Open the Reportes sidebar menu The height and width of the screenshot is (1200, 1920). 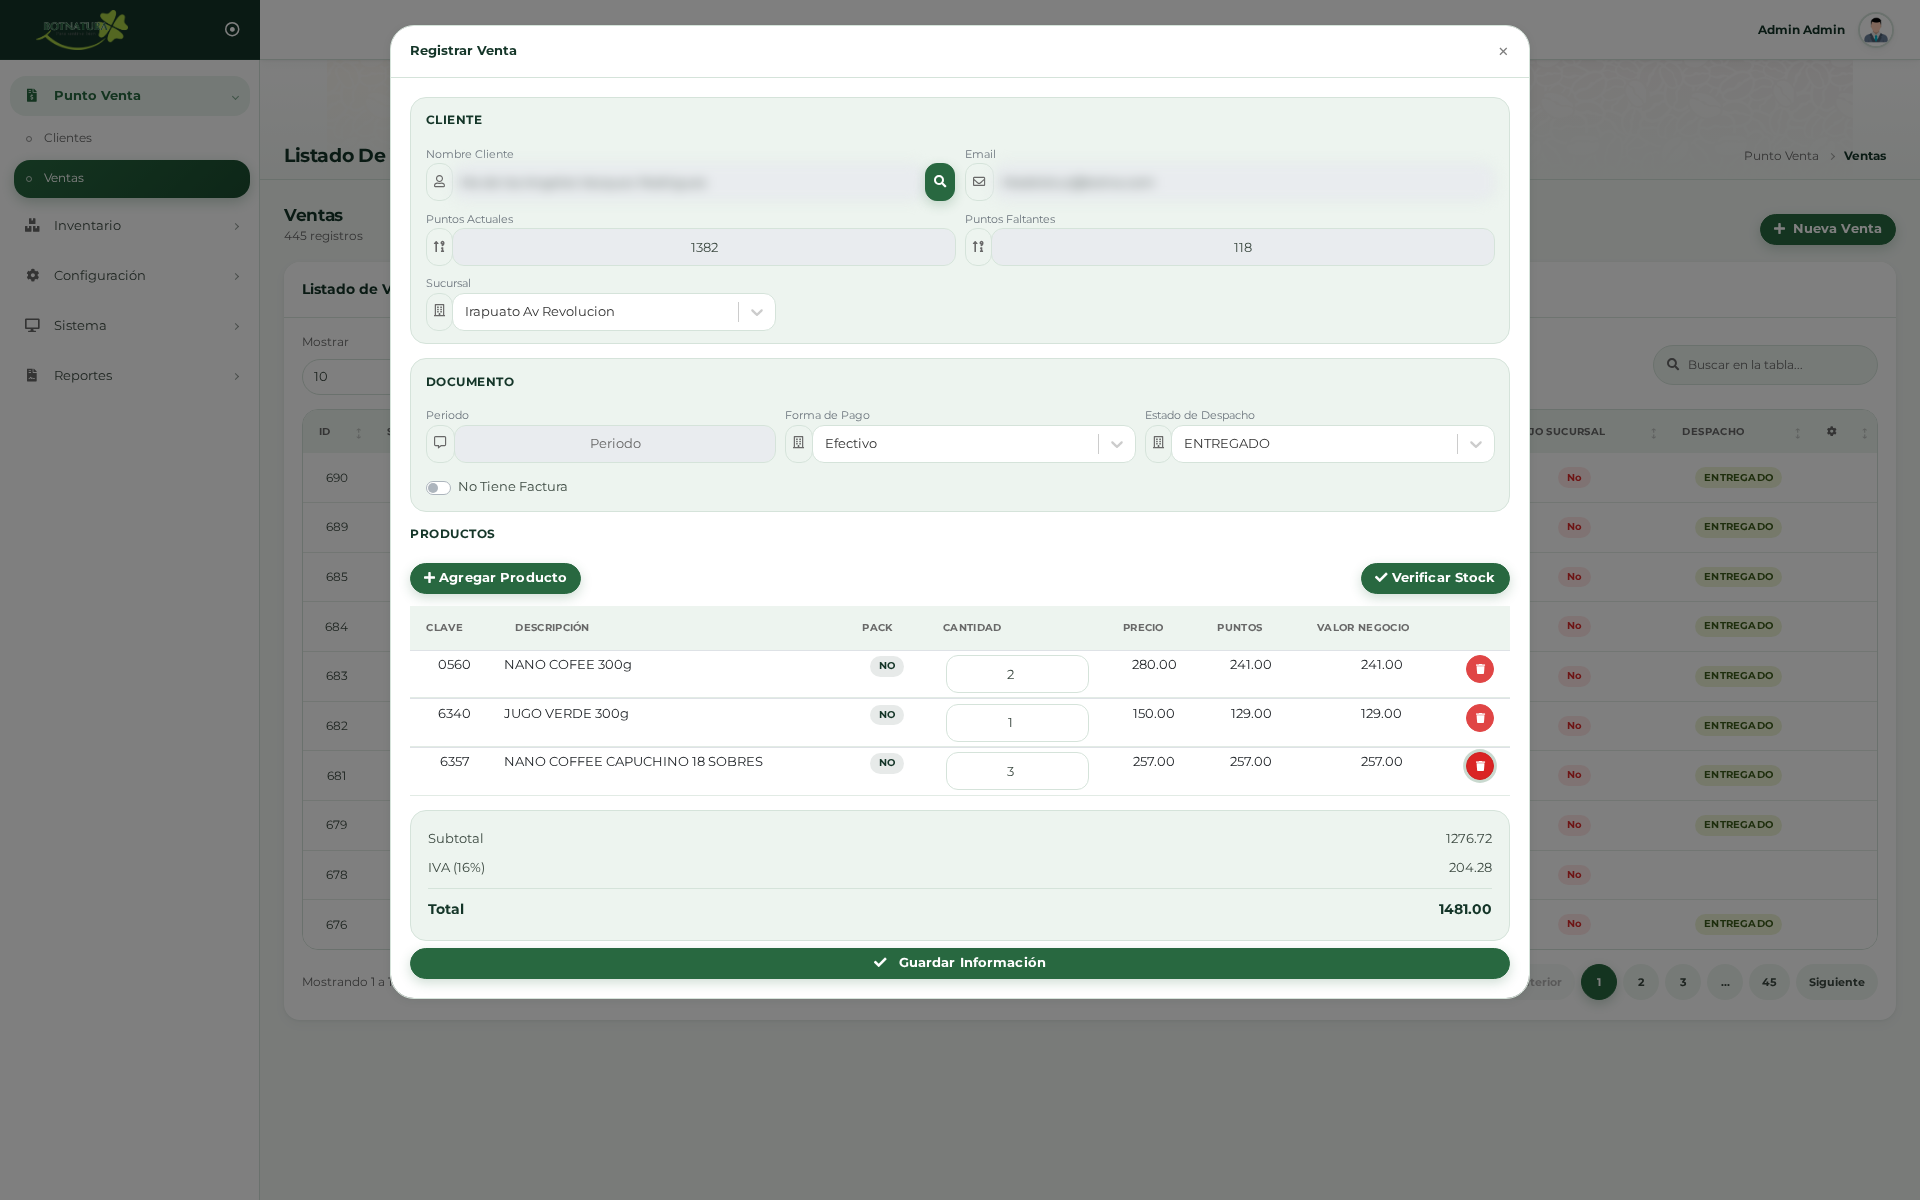(x=131, y=376)
